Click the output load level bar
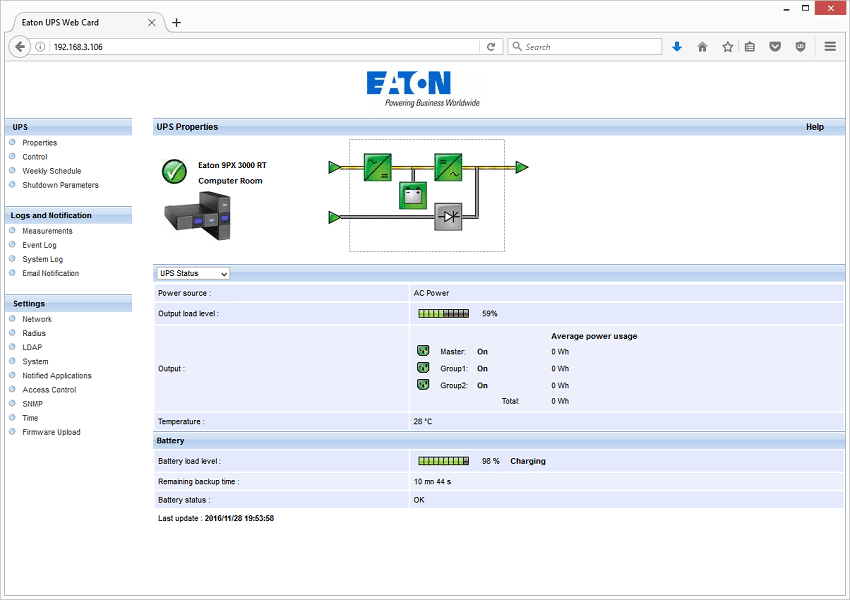This screenshot has height=600, width=850. [443, 313]
